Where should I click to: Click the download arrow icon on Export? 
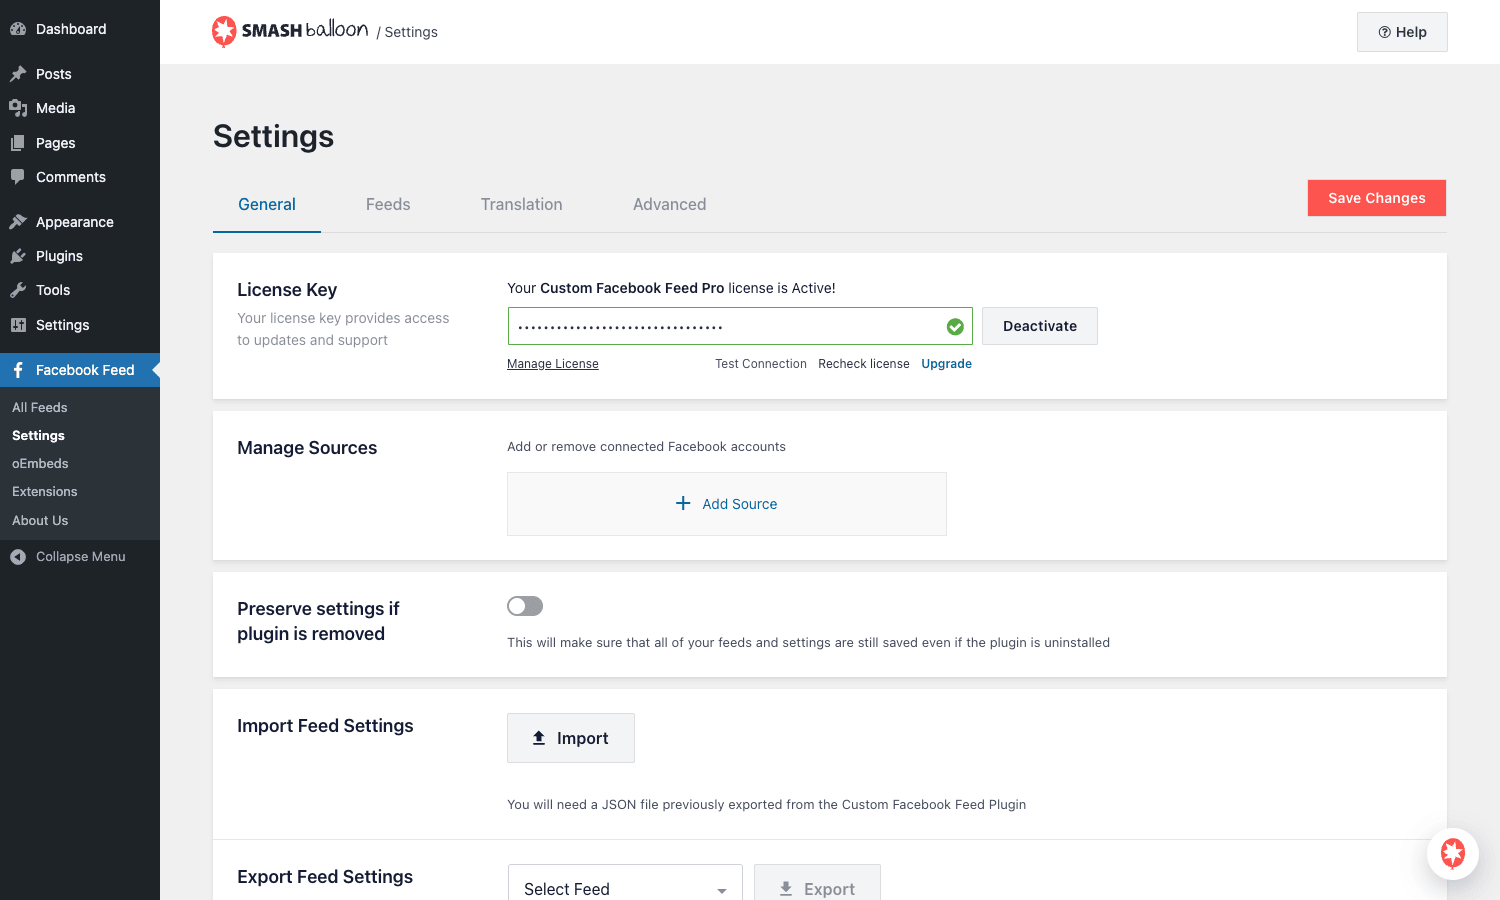tap(786, 889)
